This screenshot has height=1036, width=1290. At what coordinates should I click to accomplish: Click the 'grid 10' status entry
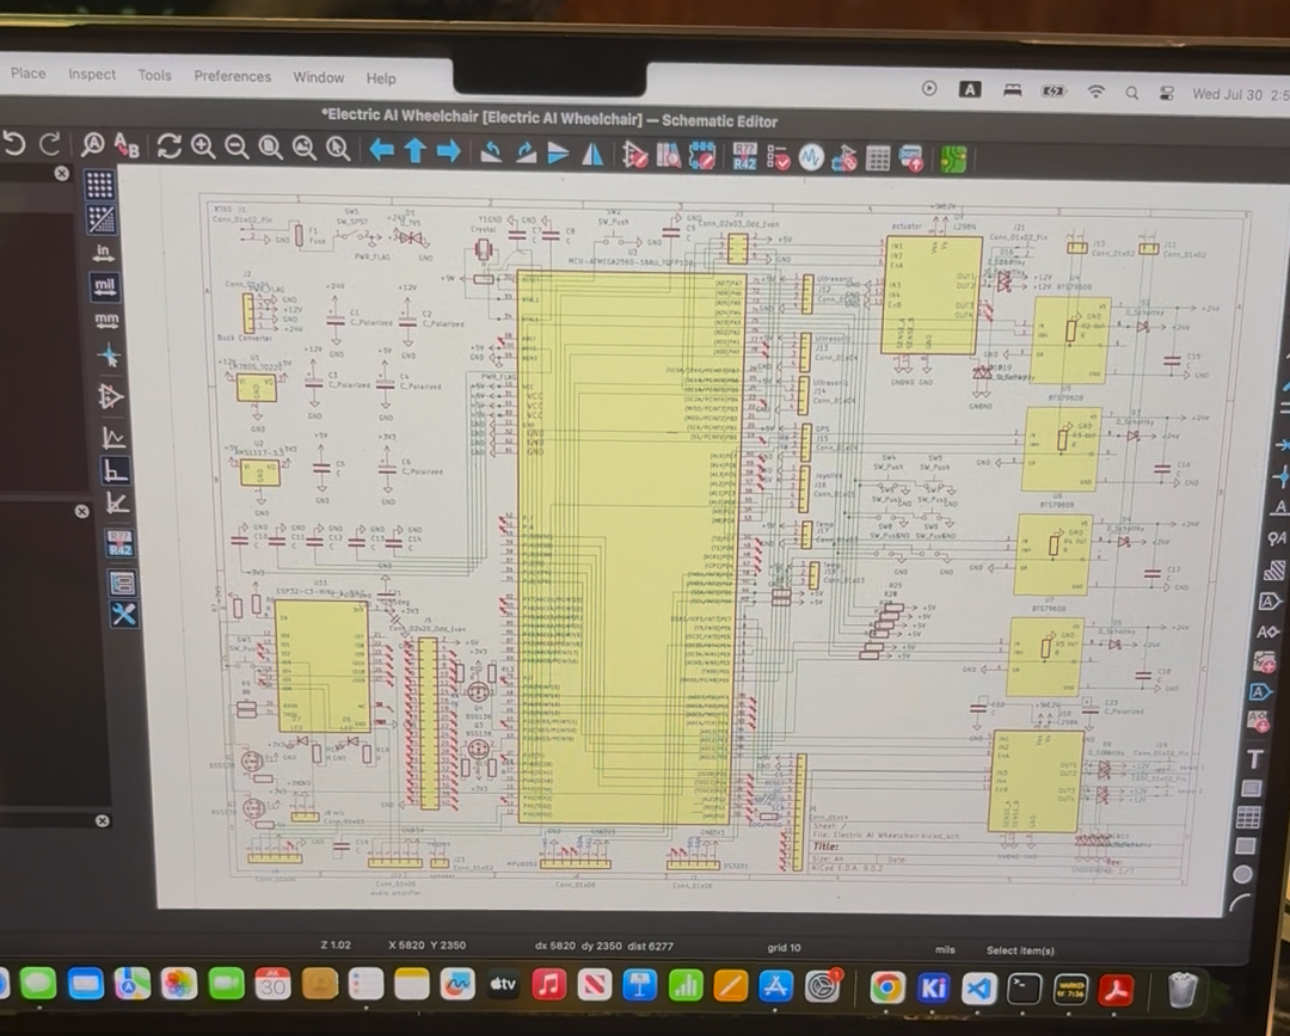coord(784,947)
